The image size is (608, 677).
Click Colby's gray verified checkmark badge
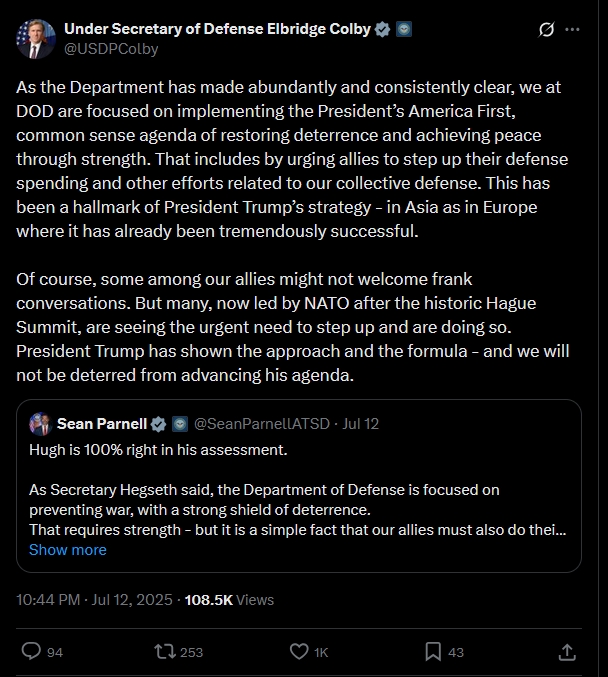(382, 29)
